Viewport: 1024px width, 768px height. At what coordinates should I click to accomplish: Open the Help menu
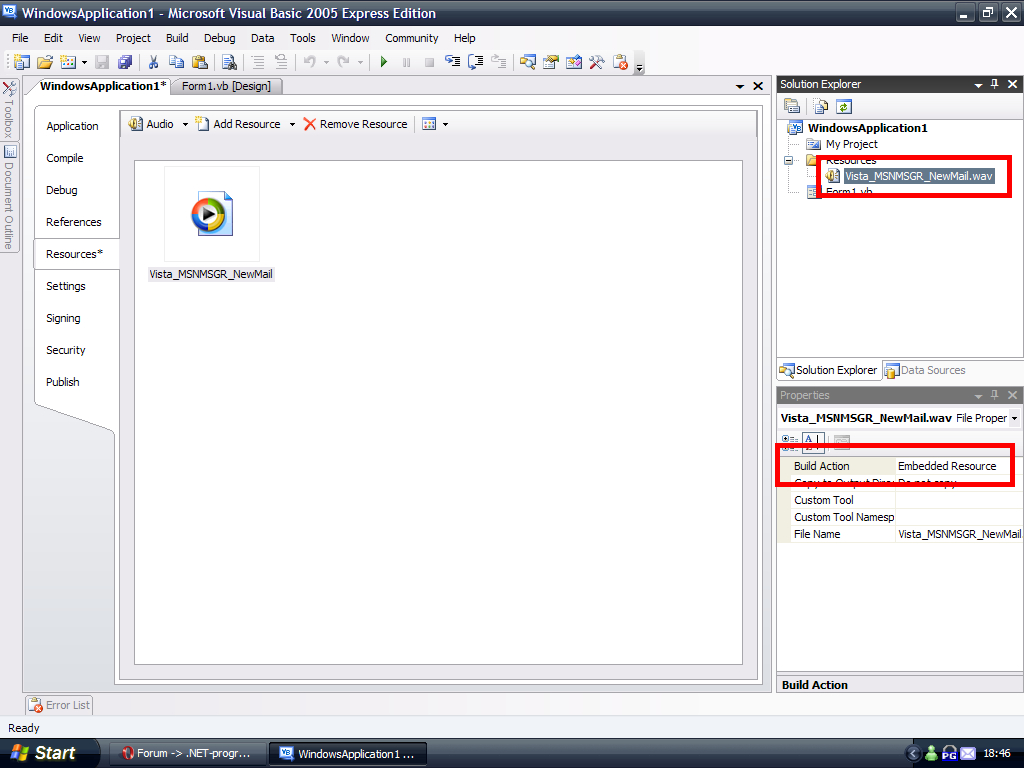tap(465, 38)
